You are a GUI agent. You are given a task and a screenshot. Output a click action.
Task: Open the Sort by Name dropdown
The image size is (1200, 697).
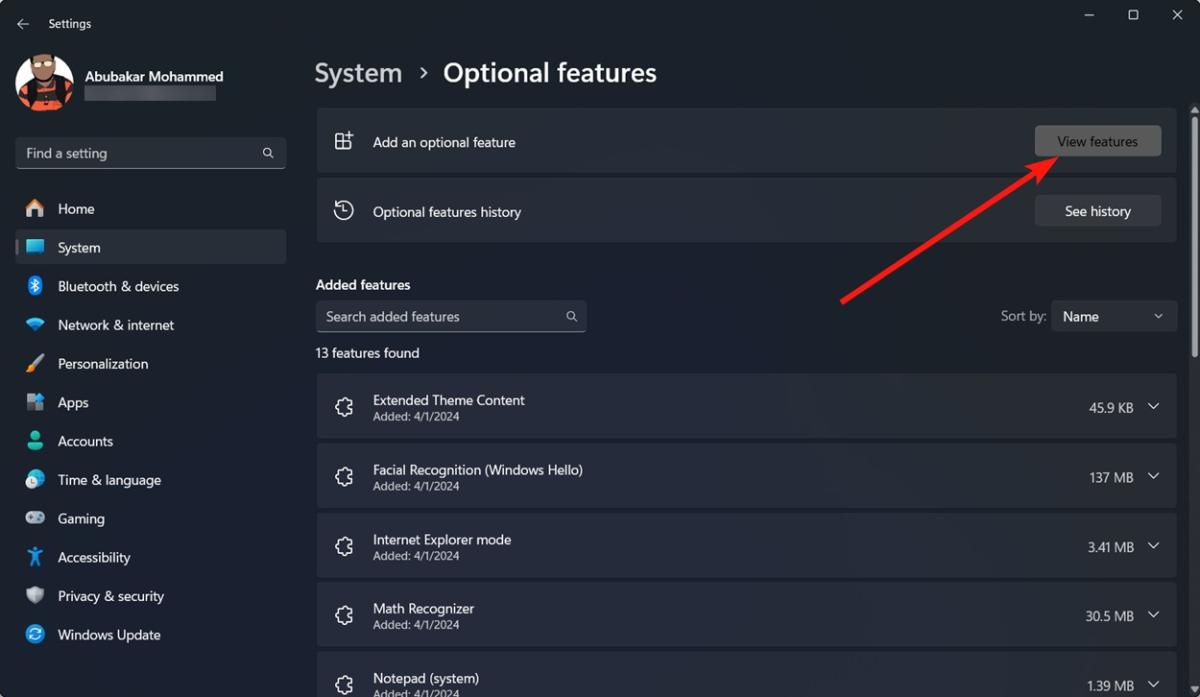click(x=1113, y=315)
